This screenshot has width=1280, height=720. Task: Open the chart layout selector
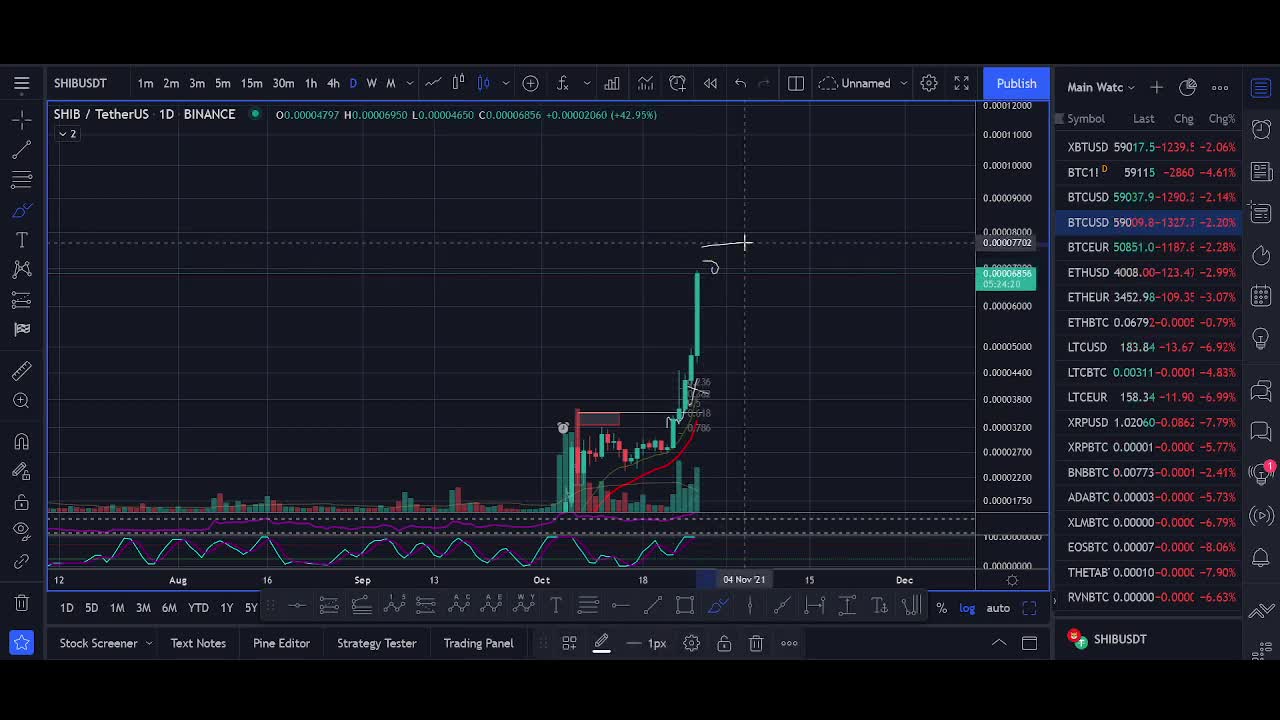796,83
